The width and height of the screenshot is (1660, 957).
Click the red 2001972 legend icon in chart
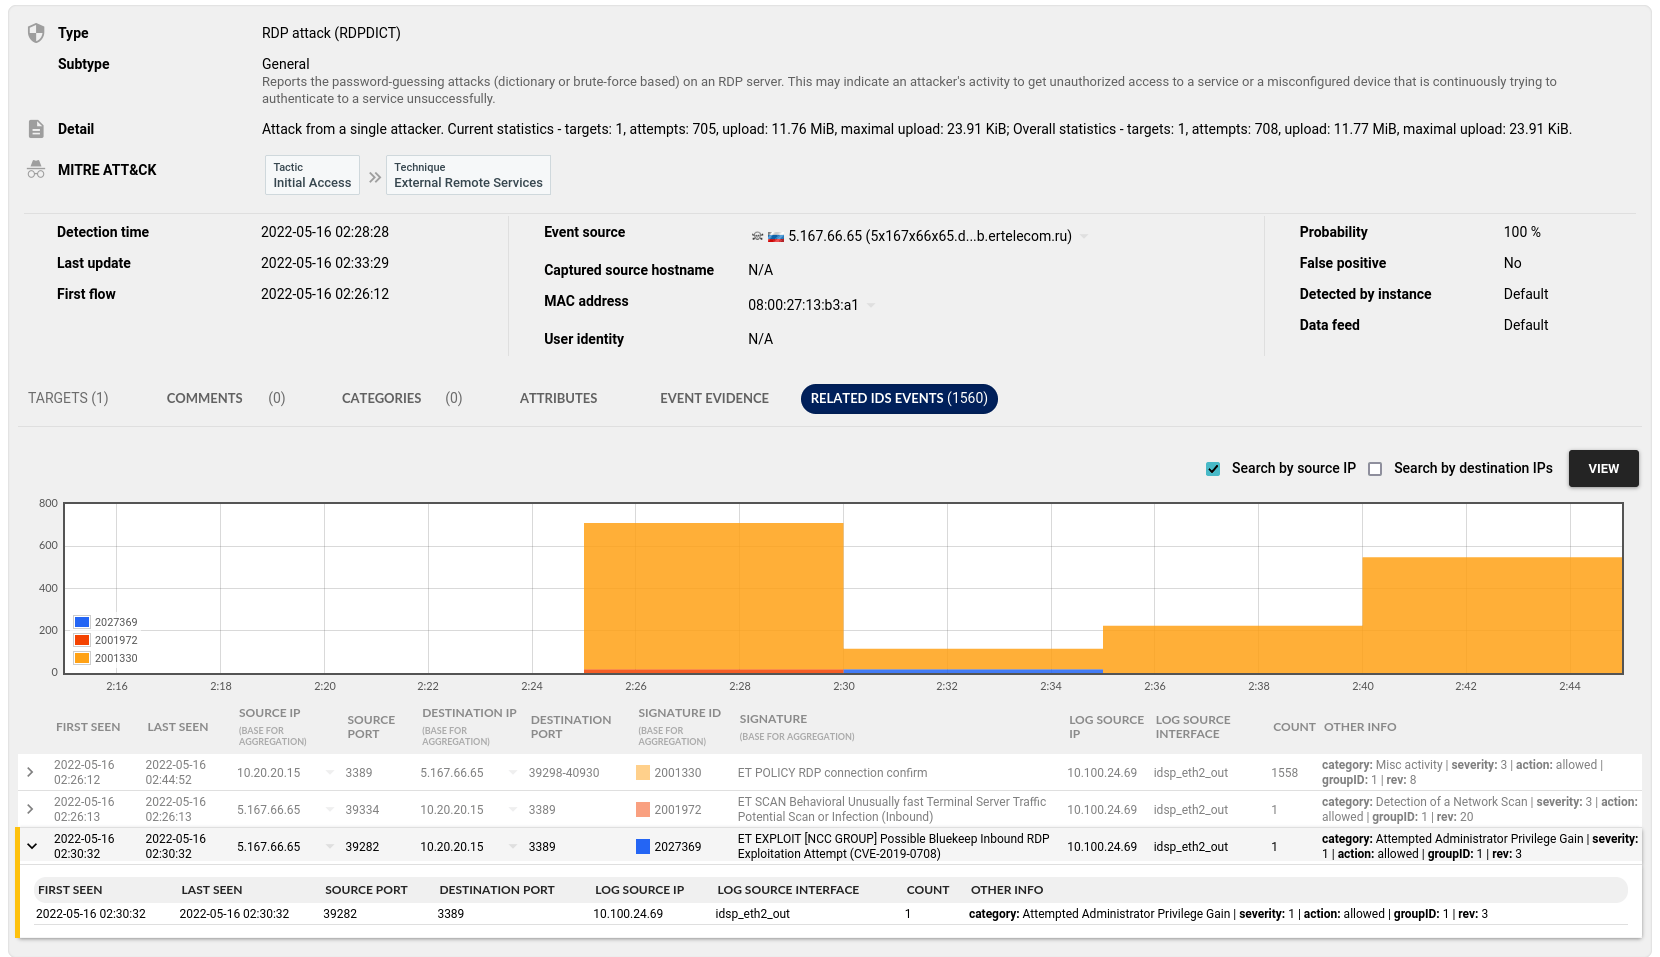tap(82, 640)
